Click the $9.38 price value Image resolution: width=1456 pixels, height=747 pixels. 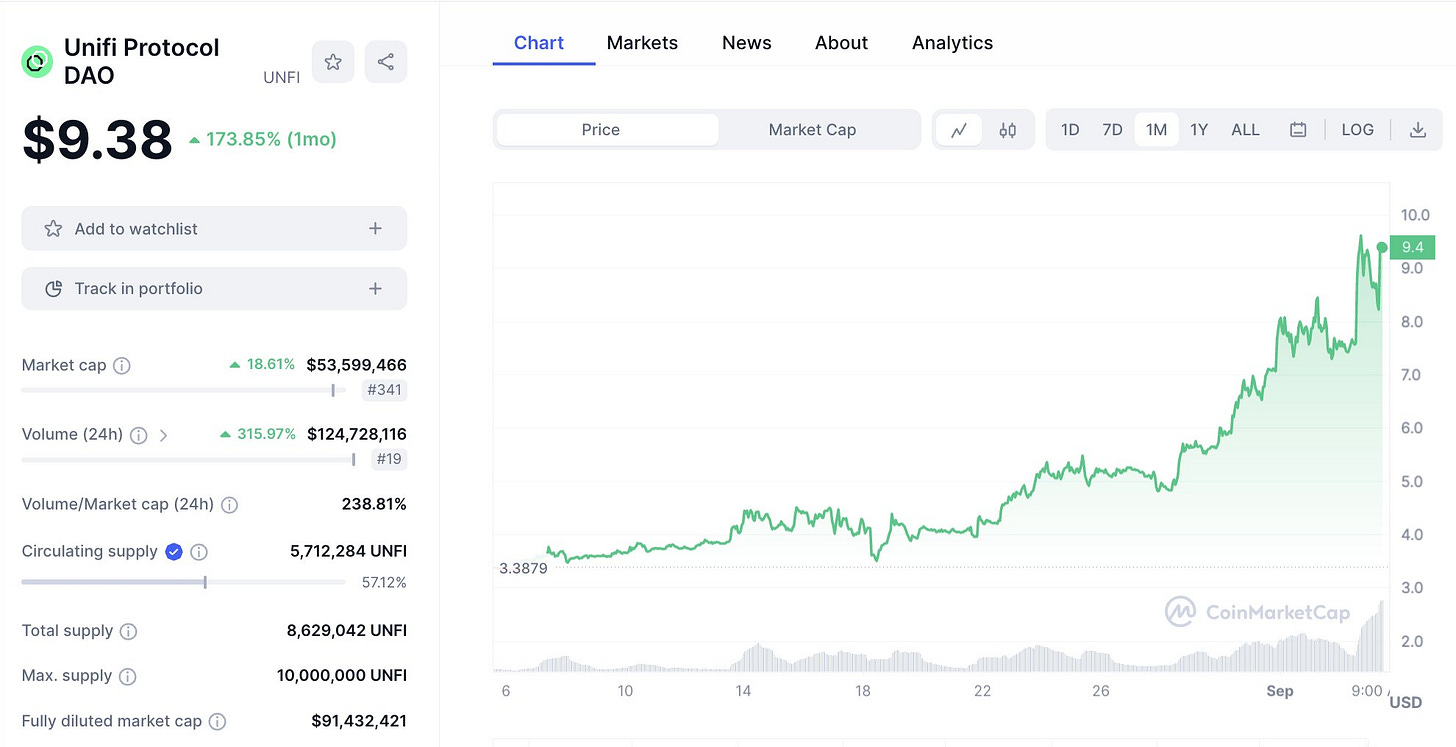click(x=97, y=139)
